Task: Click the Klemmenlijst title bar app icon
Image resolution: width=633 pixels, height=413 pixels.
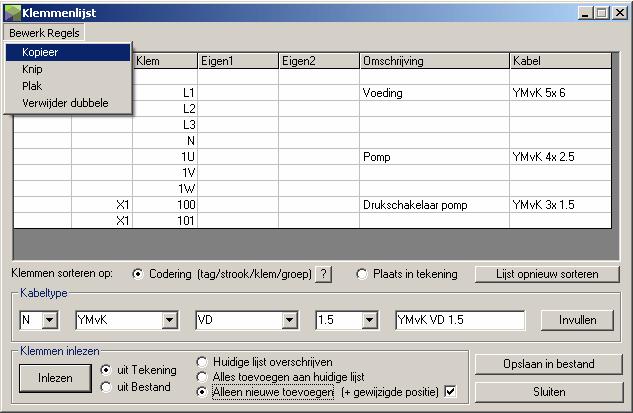Action: coord(12,13)
